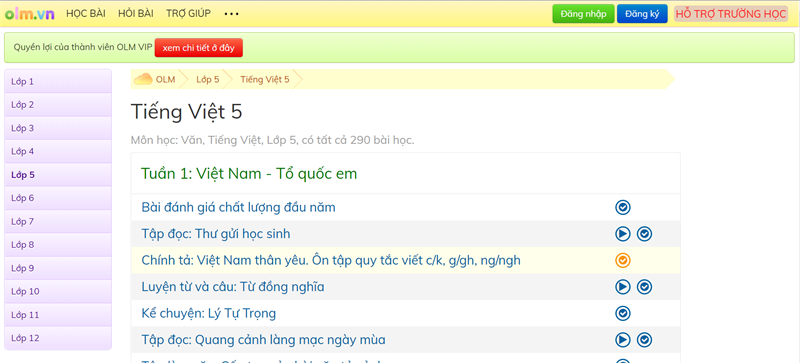Select Lớp 9 in sidebar
This screenshot has height=363, width=800.
58,268
